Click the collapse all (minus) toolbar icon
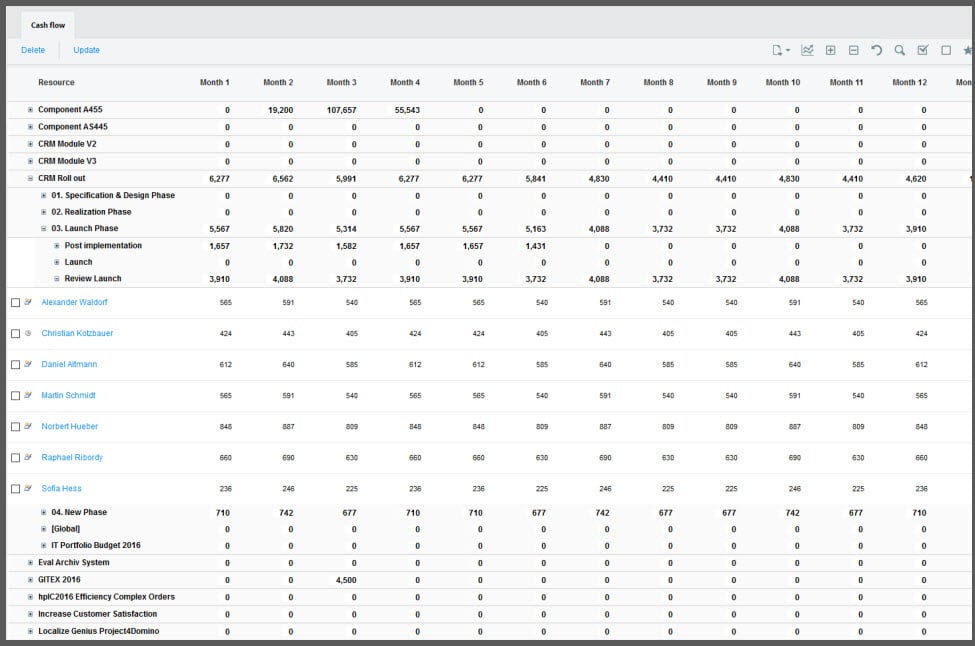This screenshot has height=646, width=975. (x=853, y=50)
